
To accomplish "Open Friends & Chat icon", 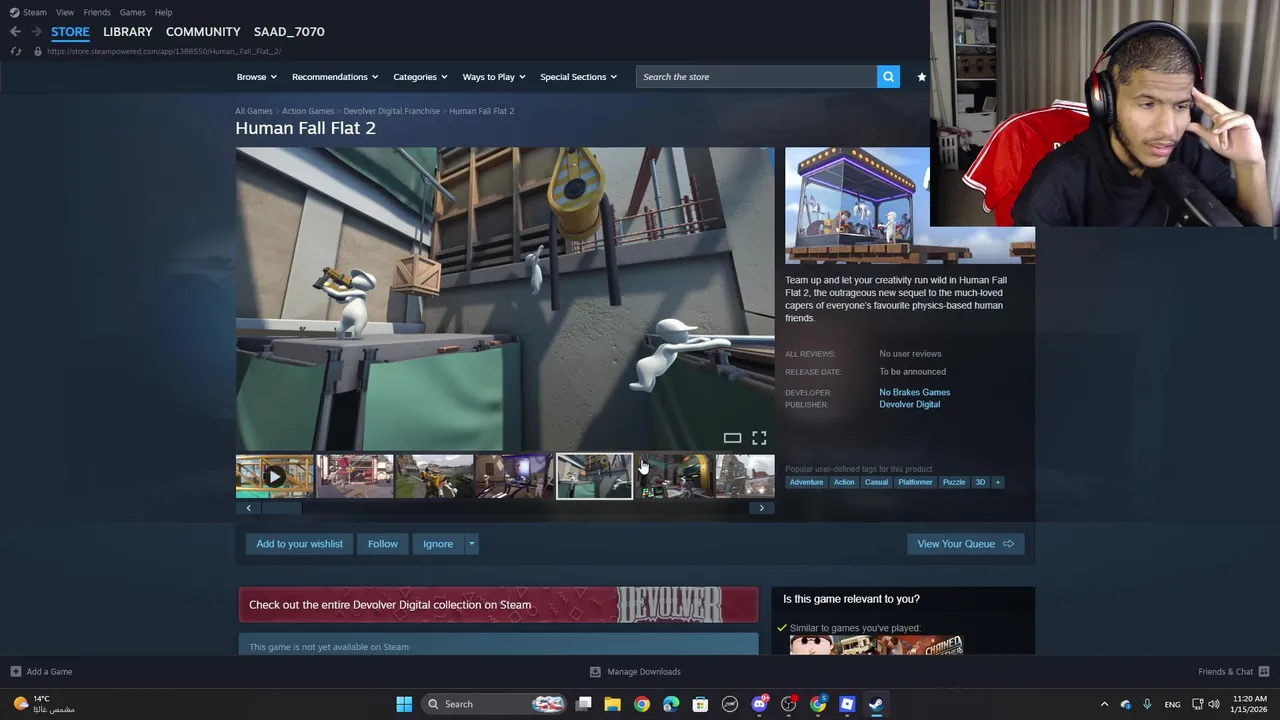I will pyautogui.click(x=1264, y=672).
